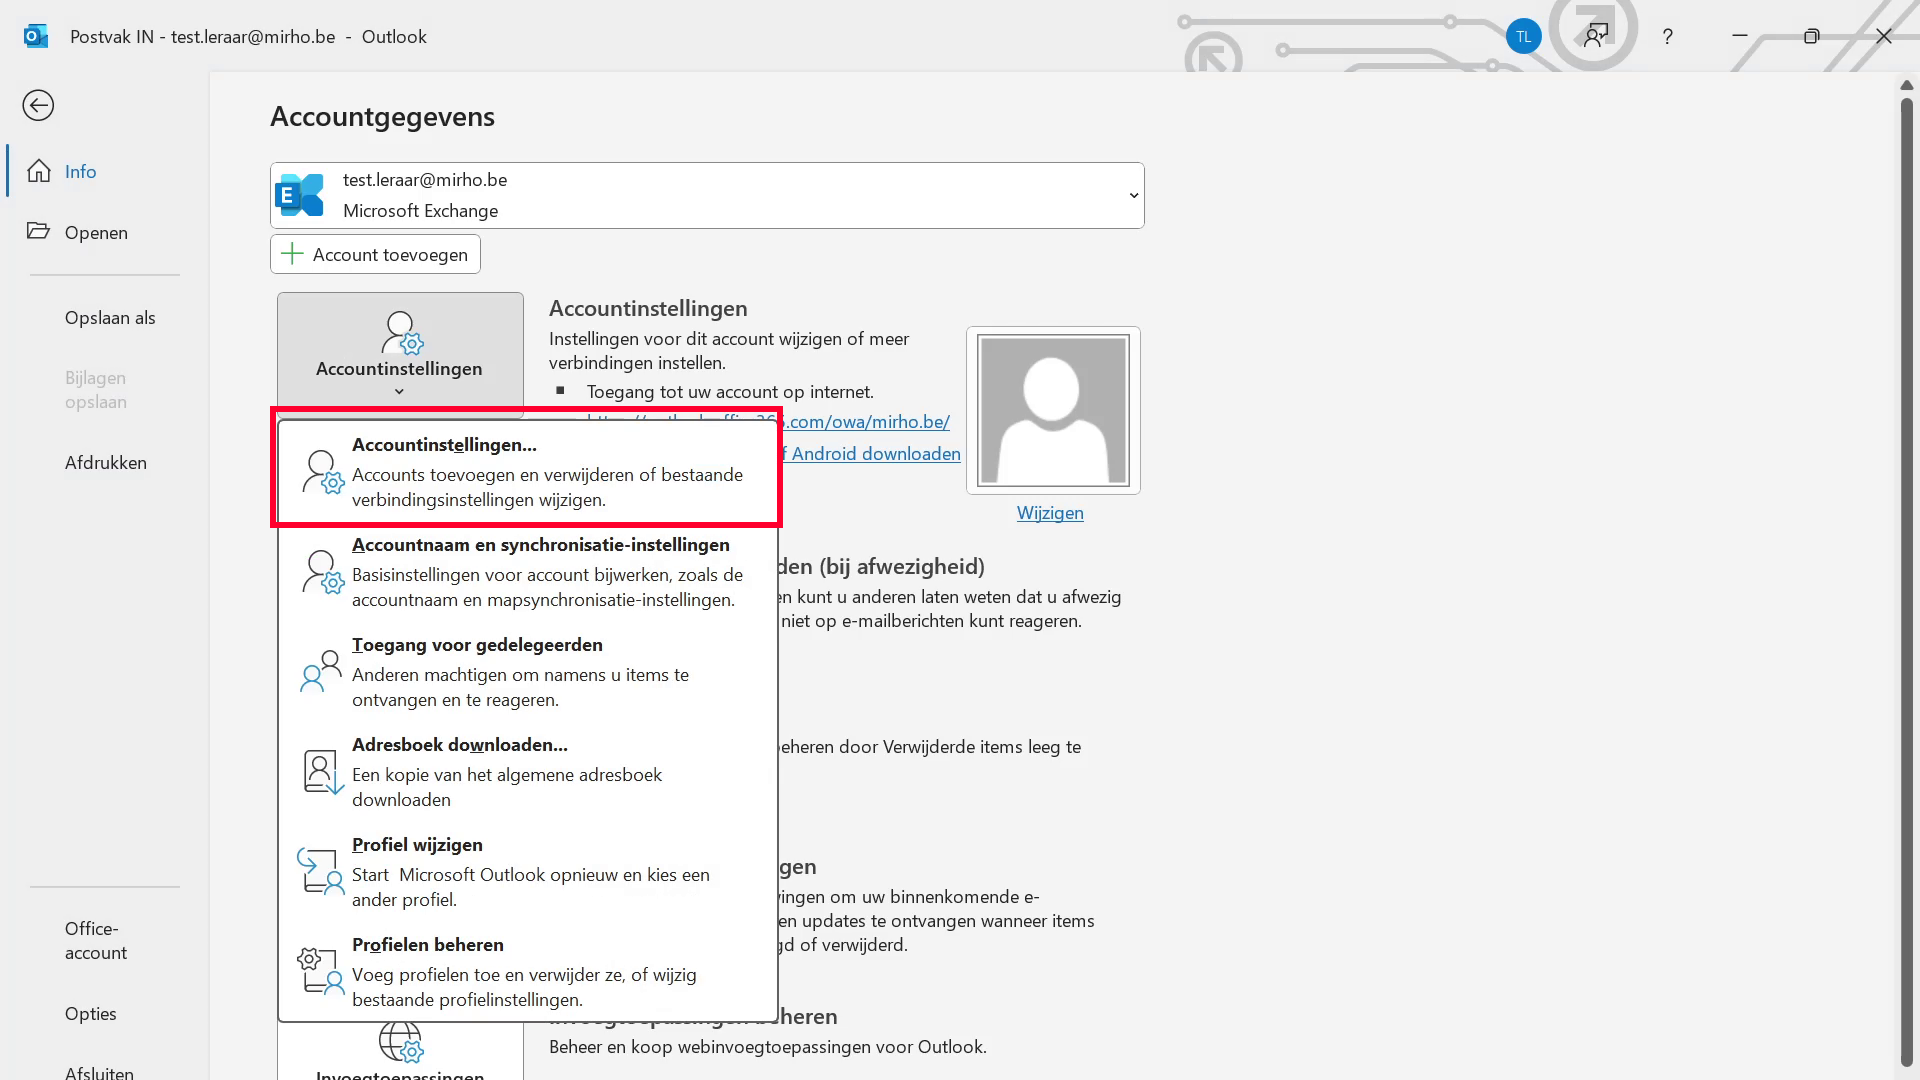This screenshot has width=1920, height=1080.
Task: Click the help question mark icon
Action: (1667, 36)
